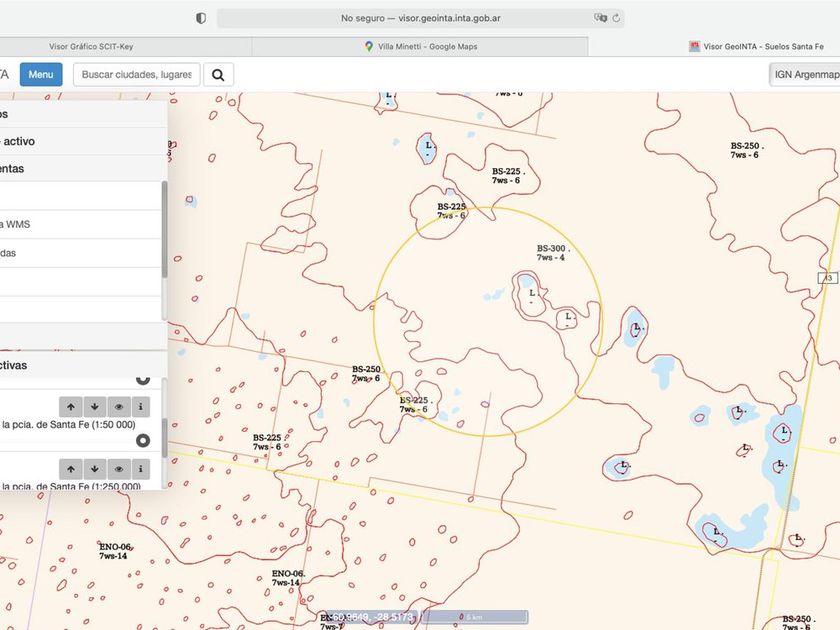Toggle visibility of the 1:250 000 layer
The height and width of the screenshot is (630, 840).
point(118,468)
